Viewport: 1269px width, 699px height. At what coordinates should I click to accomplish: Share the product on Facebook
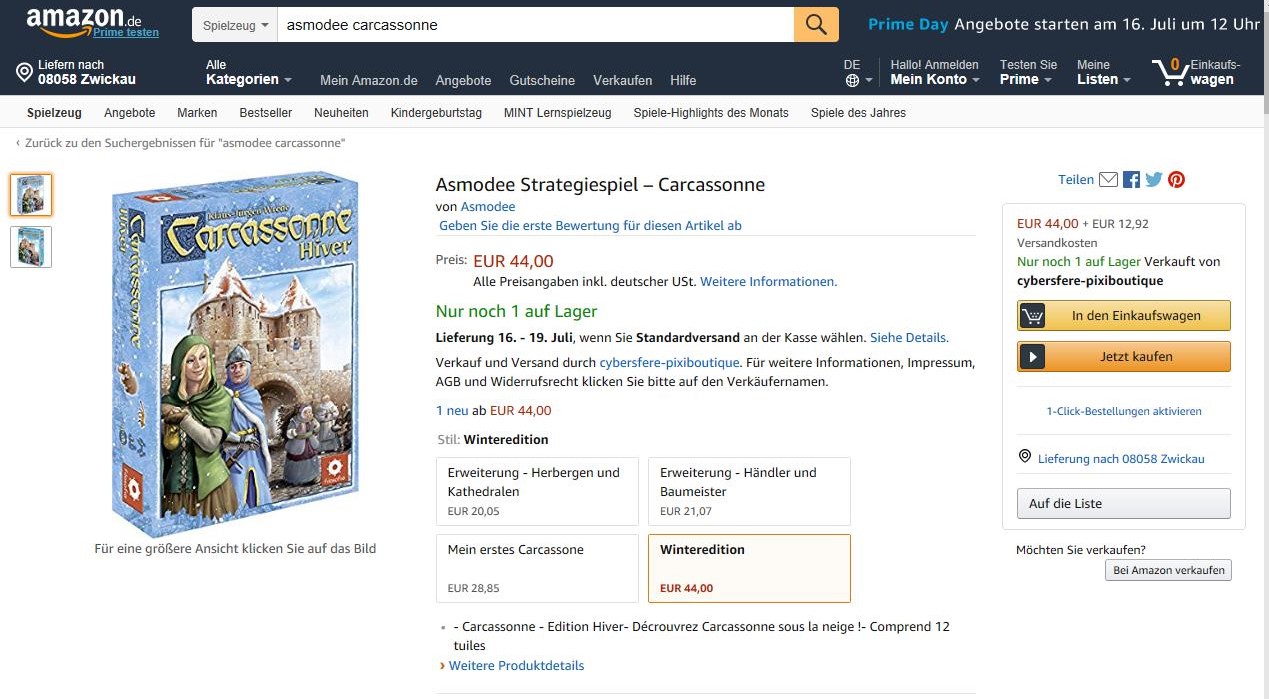coord(1131,180)
